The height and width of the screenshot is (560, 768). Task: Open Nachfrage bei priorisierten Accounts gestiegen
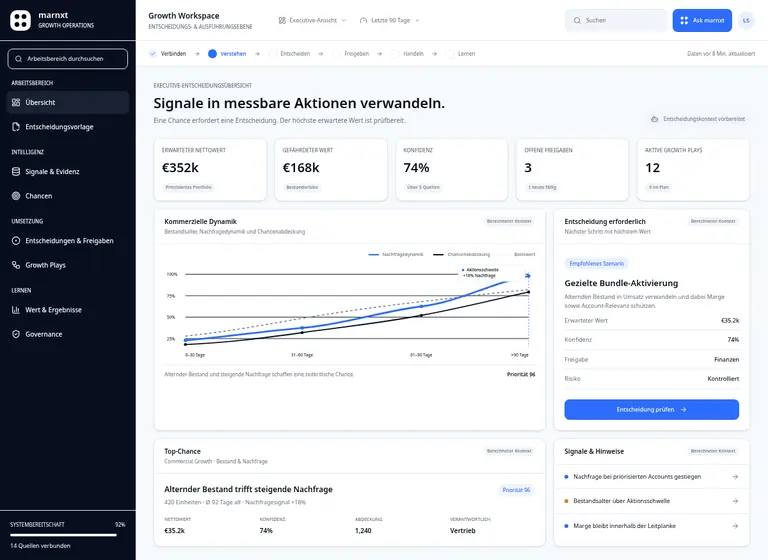651,477
